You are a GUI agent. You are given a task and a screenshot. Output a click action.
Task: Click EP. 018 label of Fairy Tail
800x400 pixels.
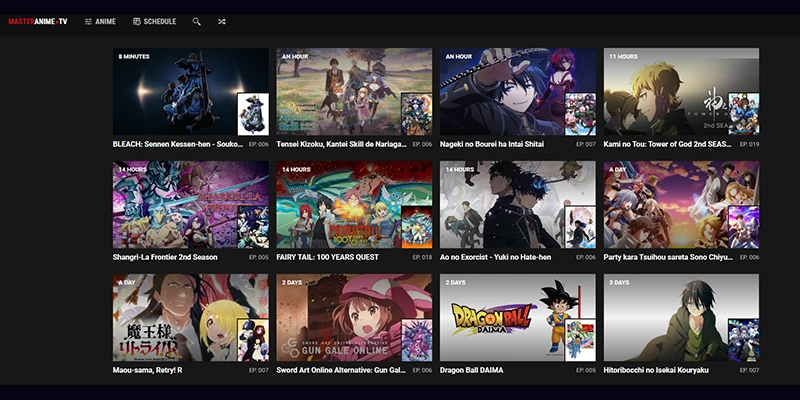422,257
